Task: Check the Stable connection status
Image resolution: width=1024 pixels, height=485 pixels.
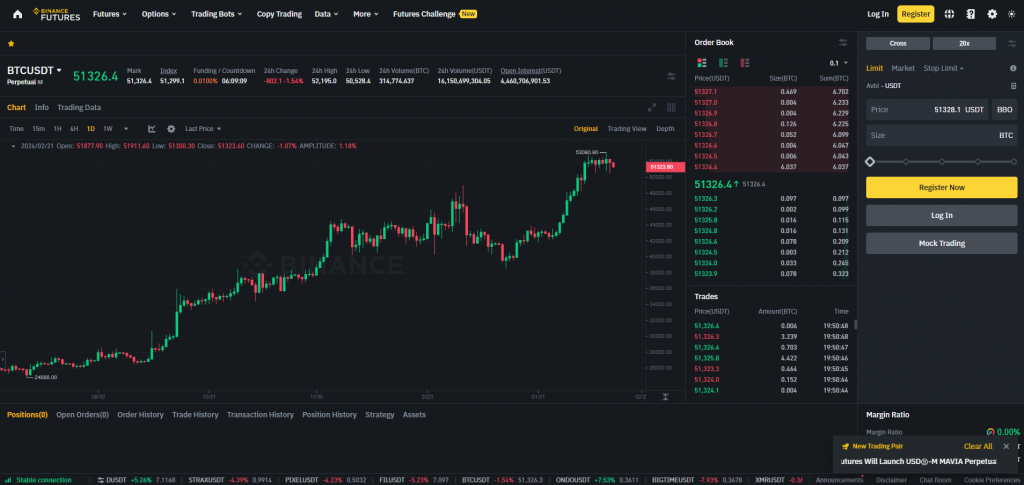Action: (39, 480)
